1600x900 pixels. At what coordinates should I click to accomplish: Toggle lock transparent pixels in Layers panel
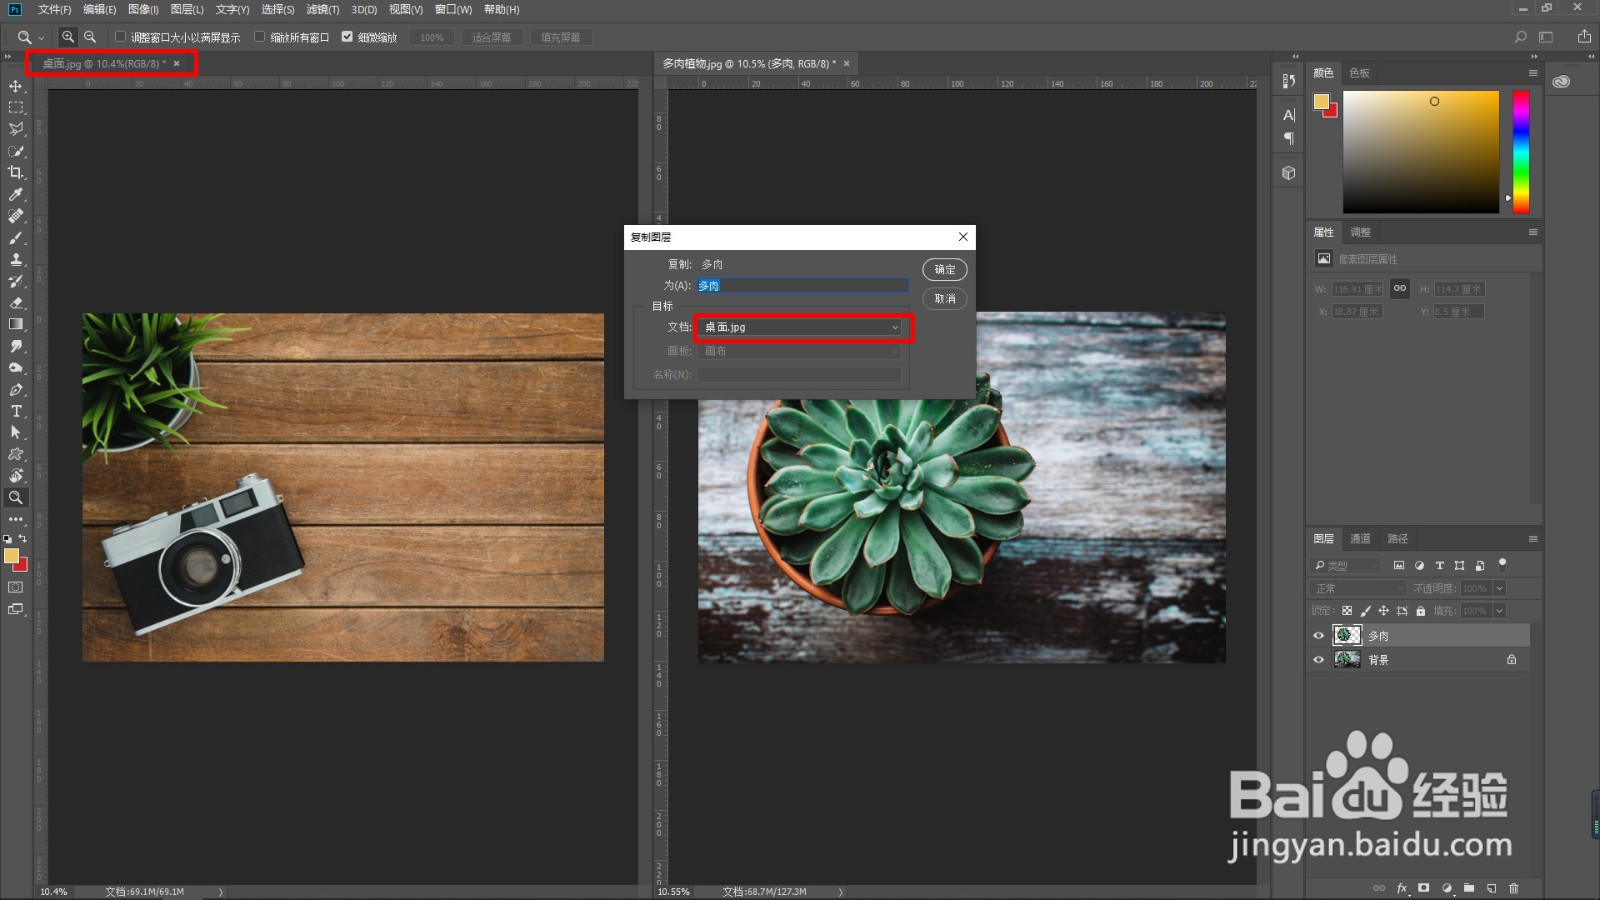pyautogui.click(x=1347, y=611)
